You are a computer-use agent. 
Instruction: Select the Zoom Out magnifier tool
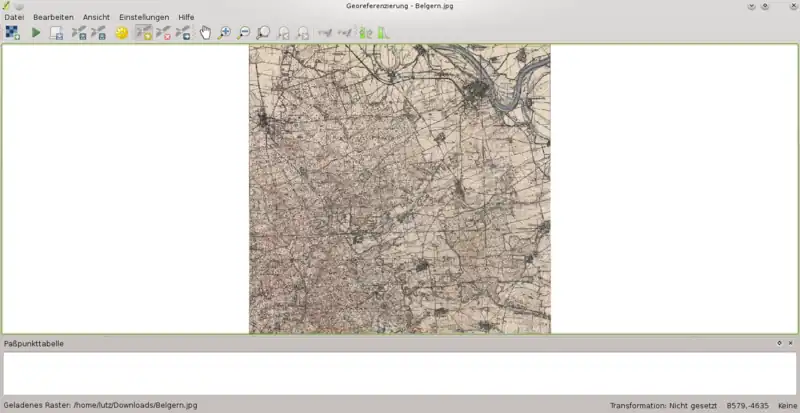pos(244,33)
